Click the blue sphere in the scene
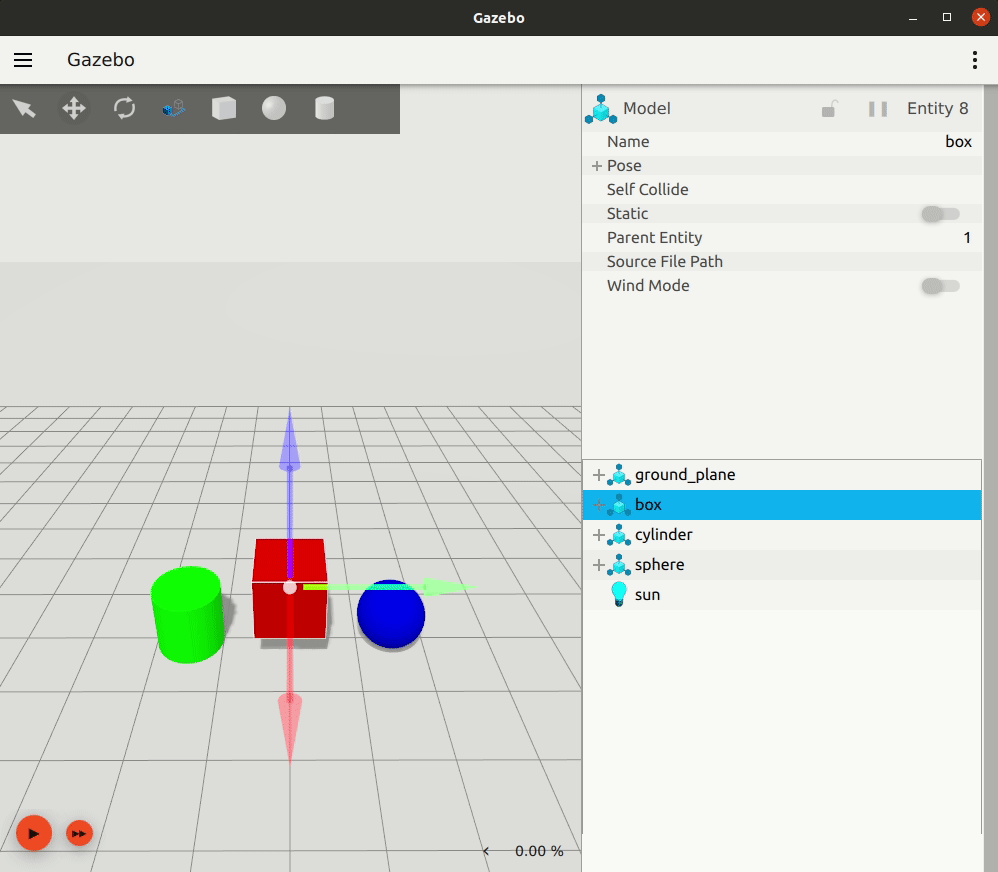The height and width of the screenshot is (872, 998). coord(391,614)
